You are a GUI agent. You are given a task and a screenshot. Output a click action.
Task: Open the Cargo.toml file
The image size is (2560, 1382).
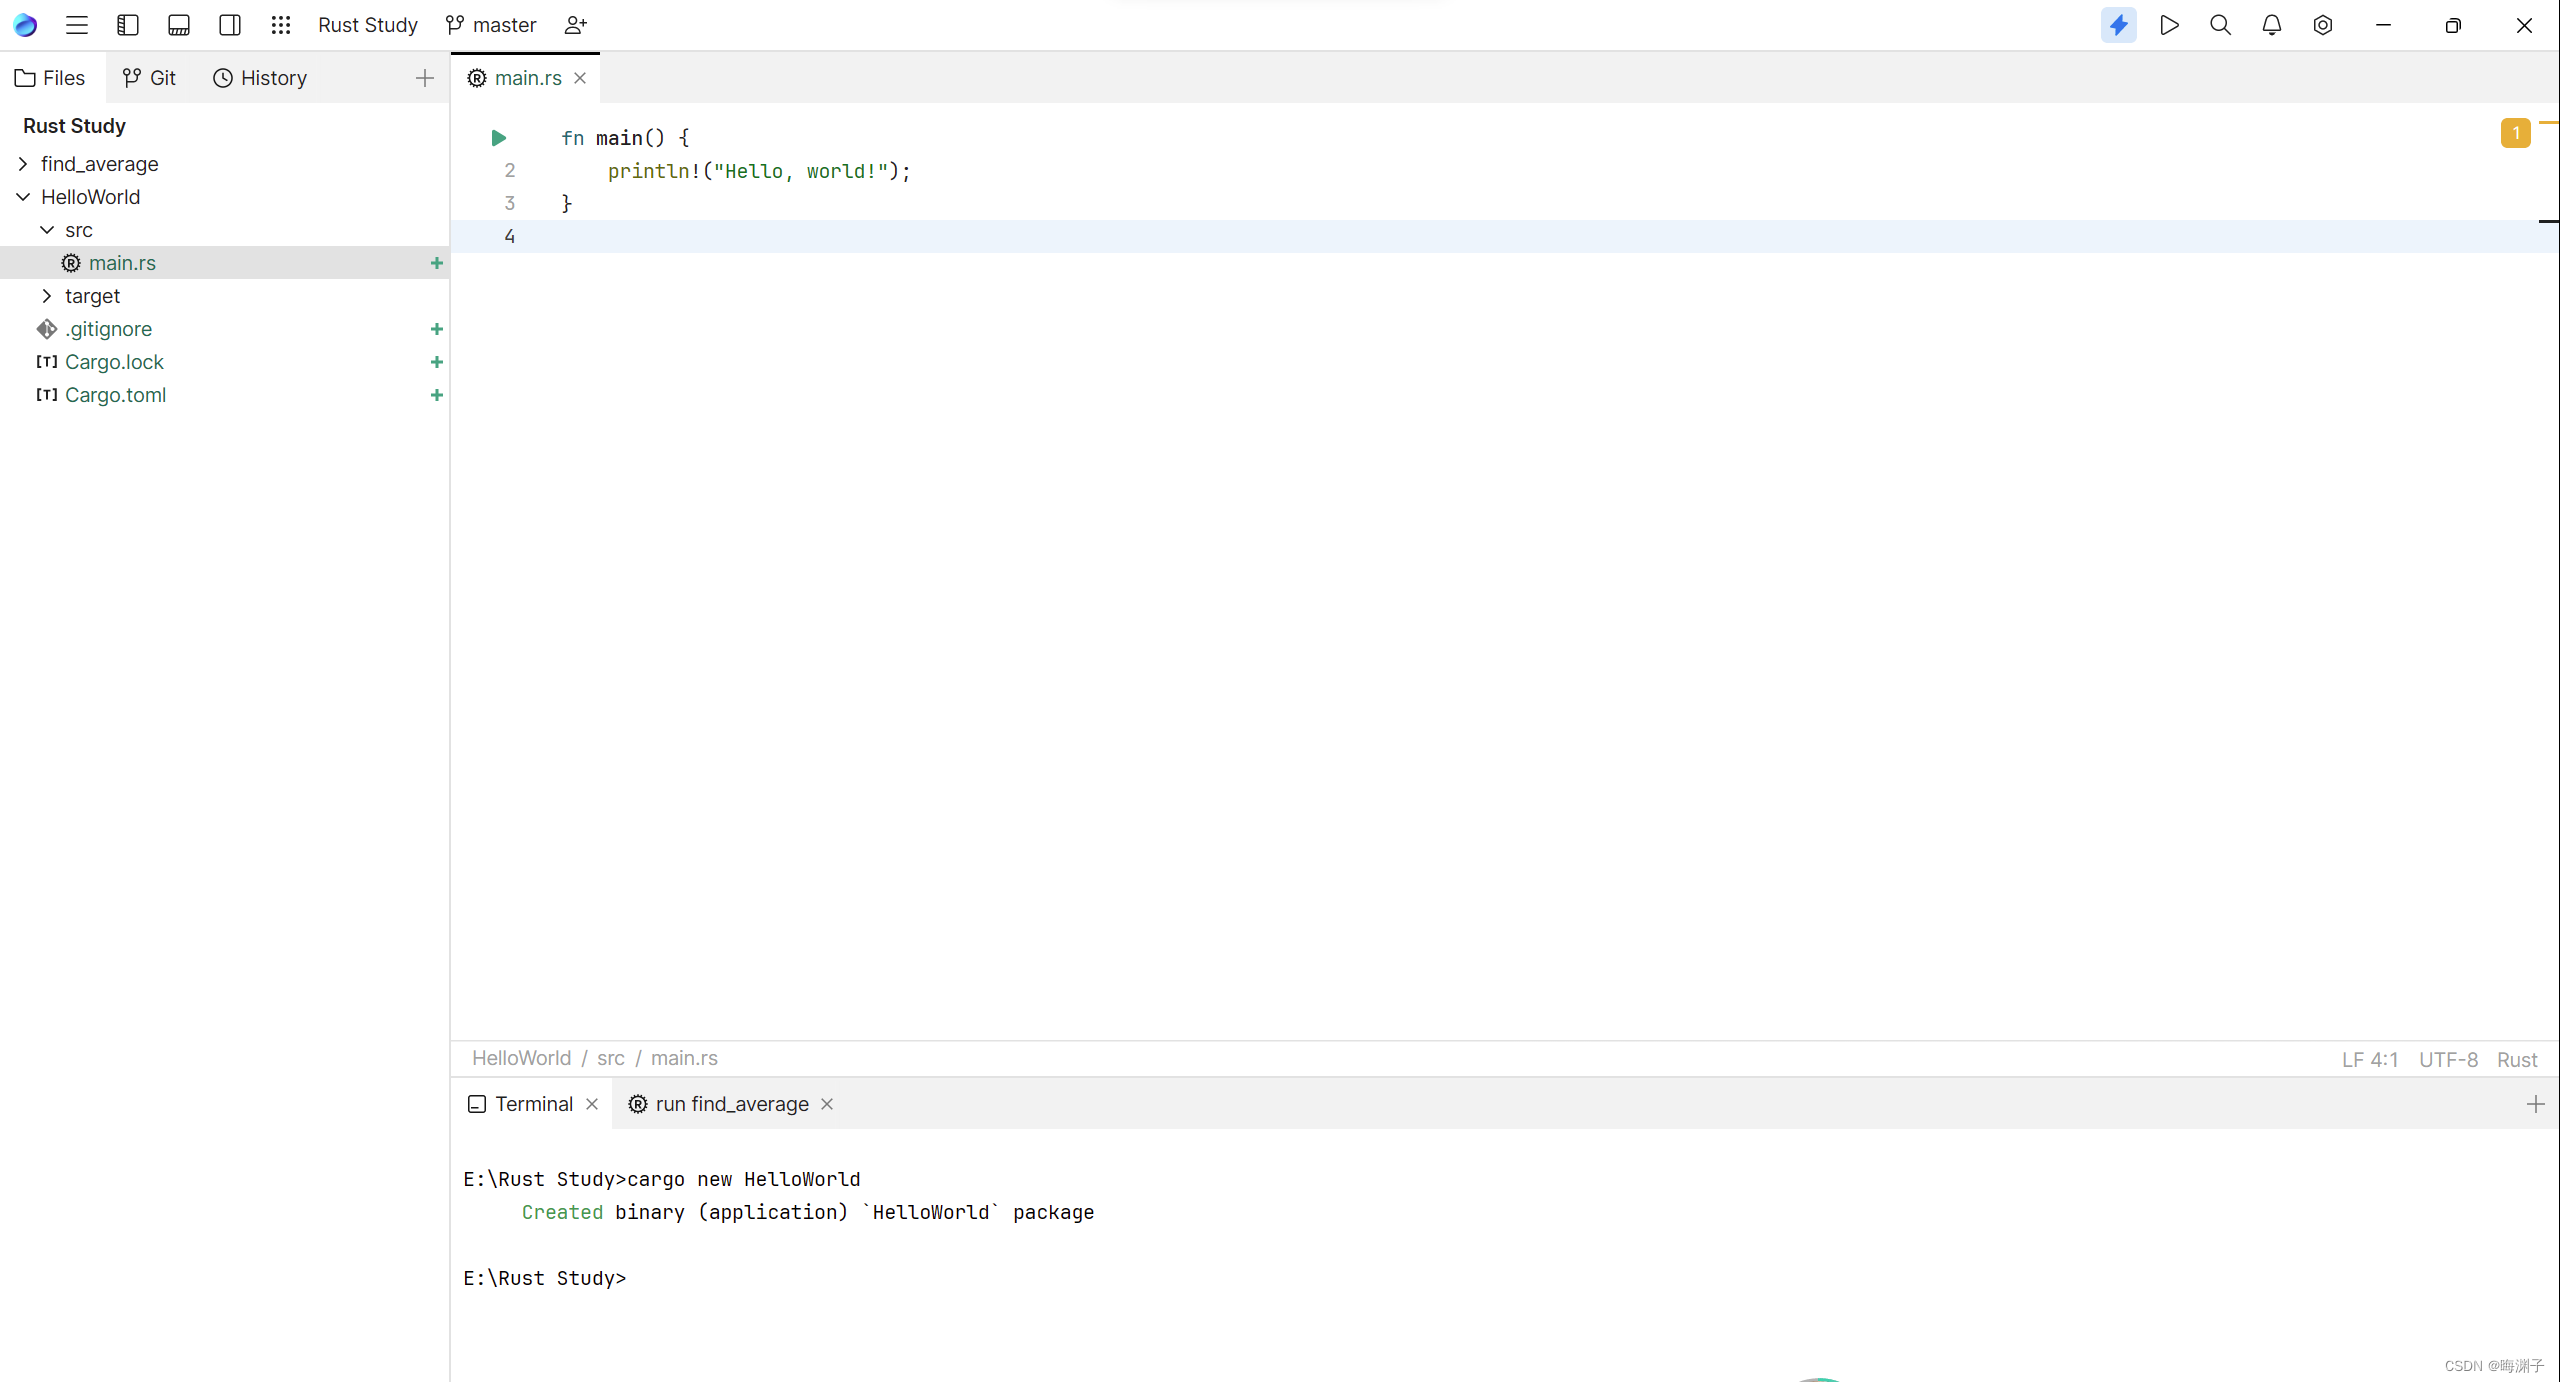tap(224, 395)
